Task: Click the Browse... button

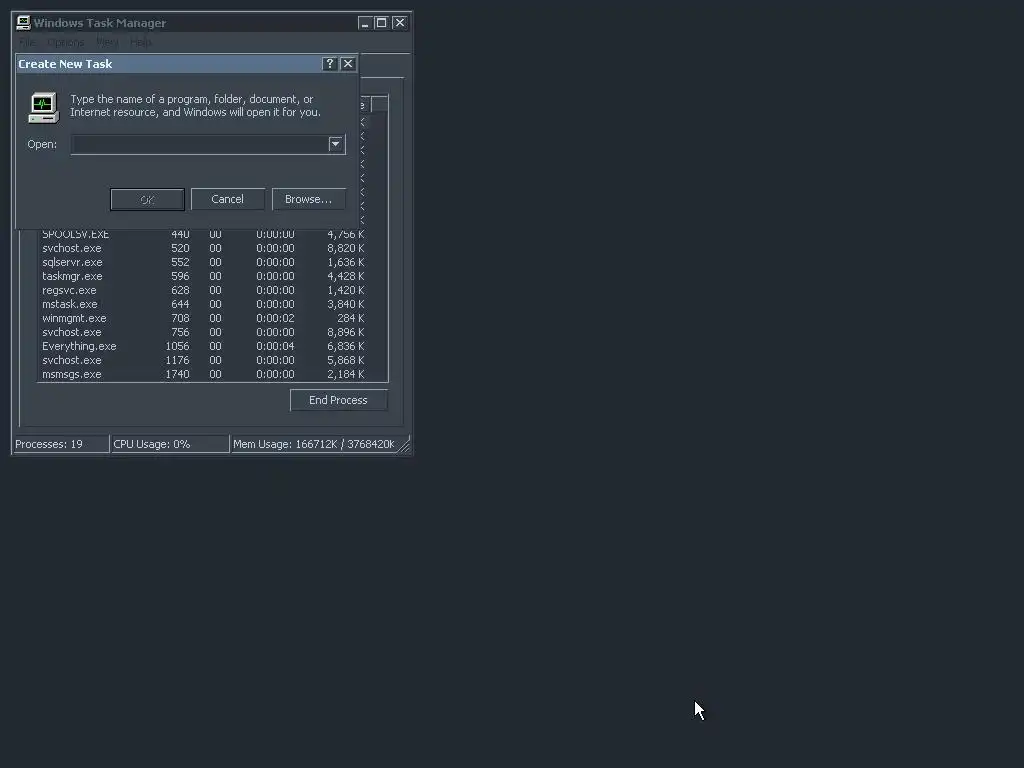Action: coord(308,199)
